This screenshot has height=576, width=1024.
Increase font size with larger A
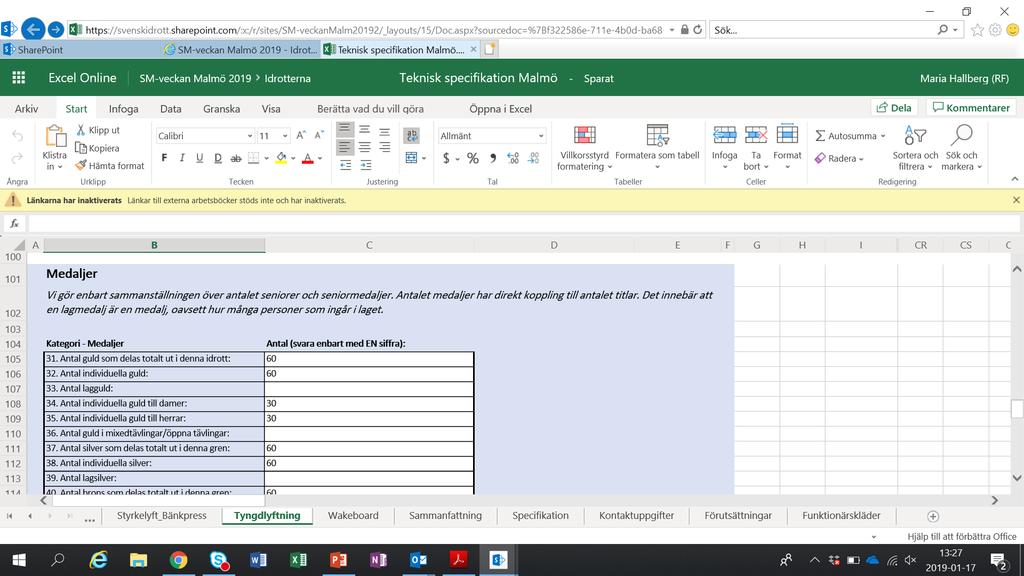(301, 135)
